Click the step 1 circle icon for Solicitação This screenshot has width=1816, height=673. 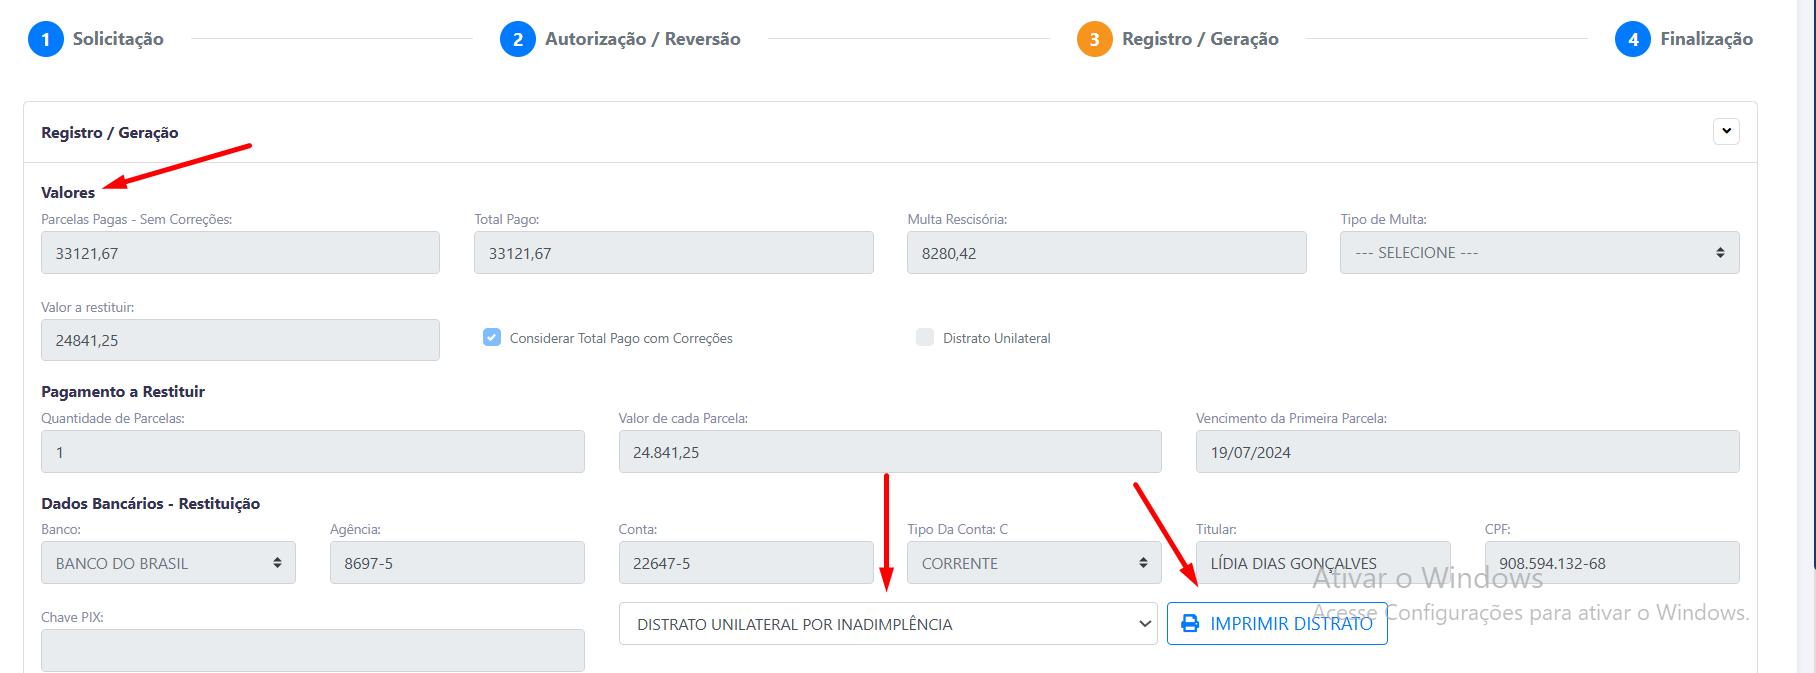pyautogui.click(x=46, y=39)
